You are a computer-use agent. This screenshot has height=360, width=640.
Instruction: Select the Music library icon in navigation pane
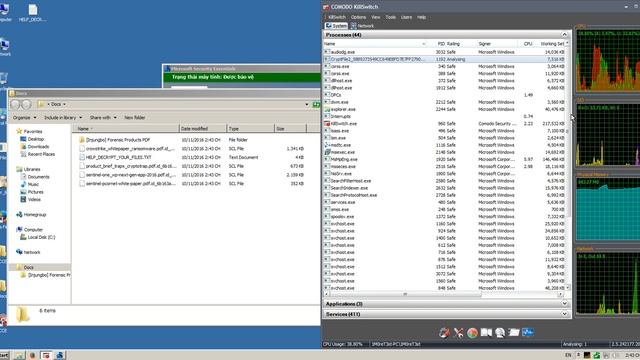point(23,184)
